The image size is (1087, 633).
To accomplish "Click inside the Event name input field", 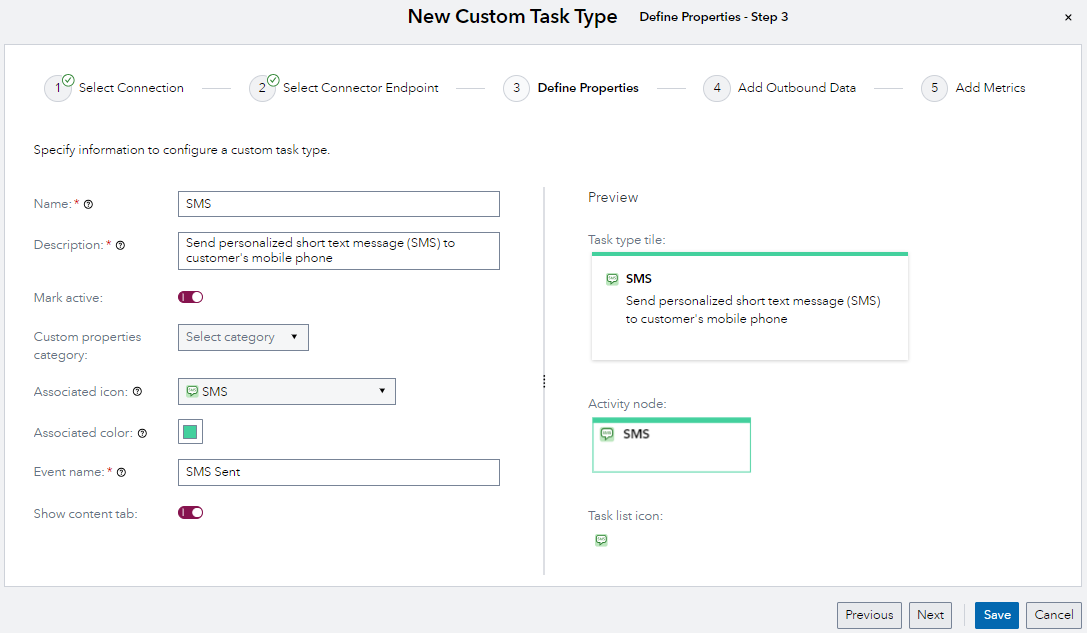I will tap(338, 472).
